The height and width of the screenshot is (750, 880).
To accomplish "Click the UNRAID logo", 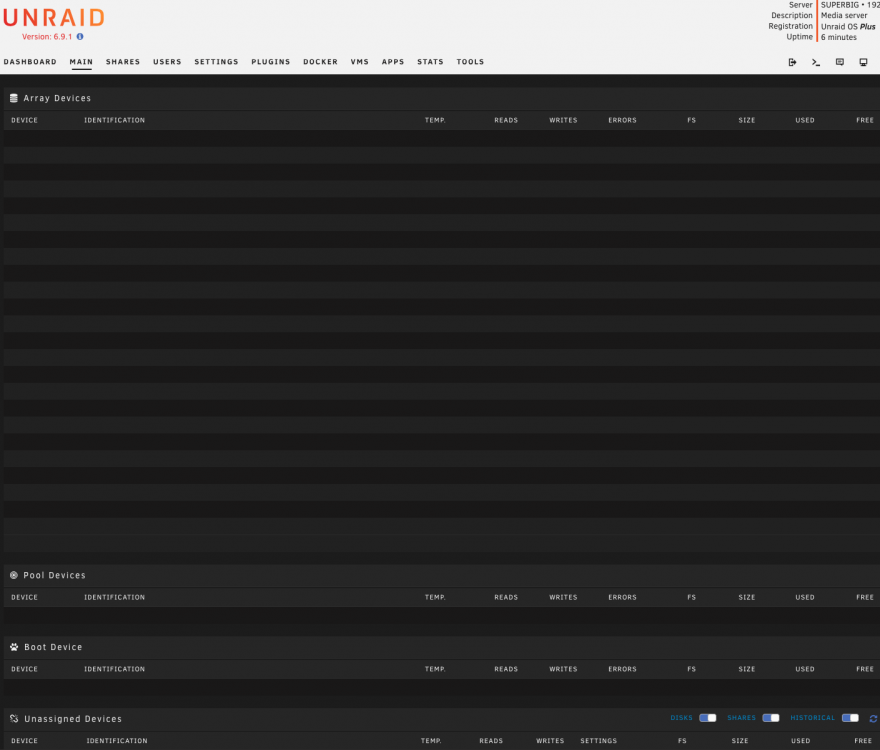I will tap(54, 18).
